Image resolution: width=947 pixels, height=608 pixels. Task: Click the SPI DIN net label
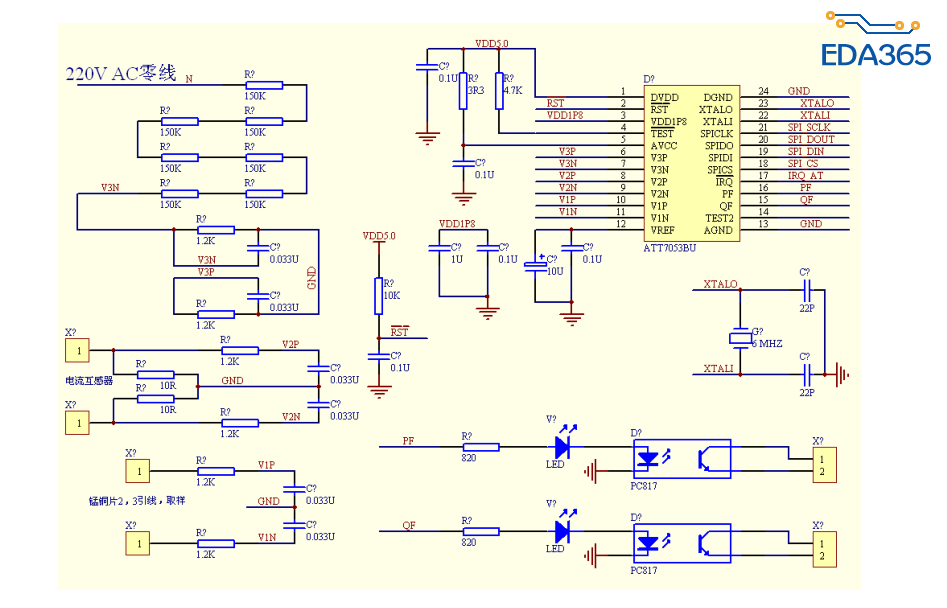click(806, 152)
